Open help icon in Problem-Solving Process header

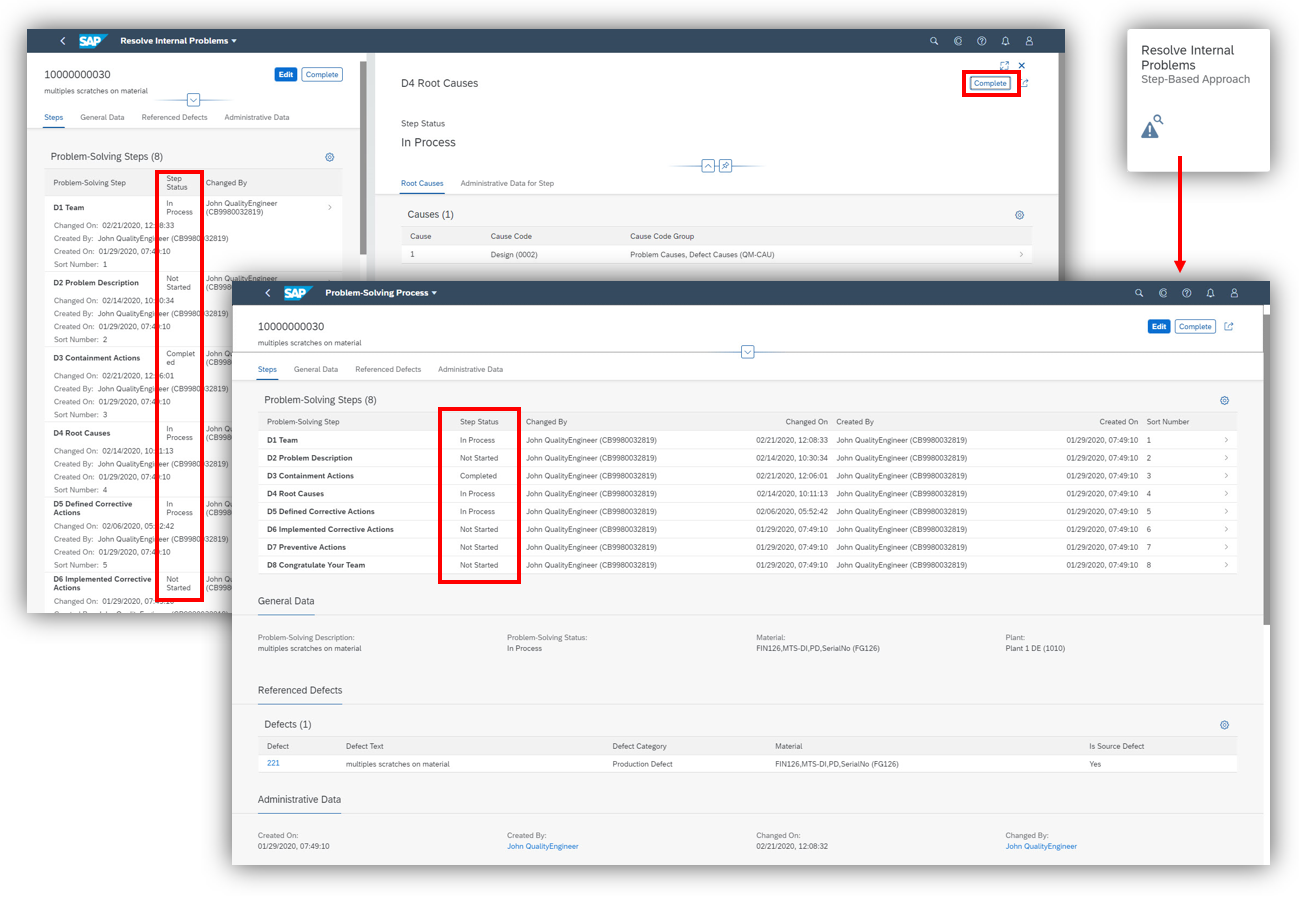click(1186, 293)
